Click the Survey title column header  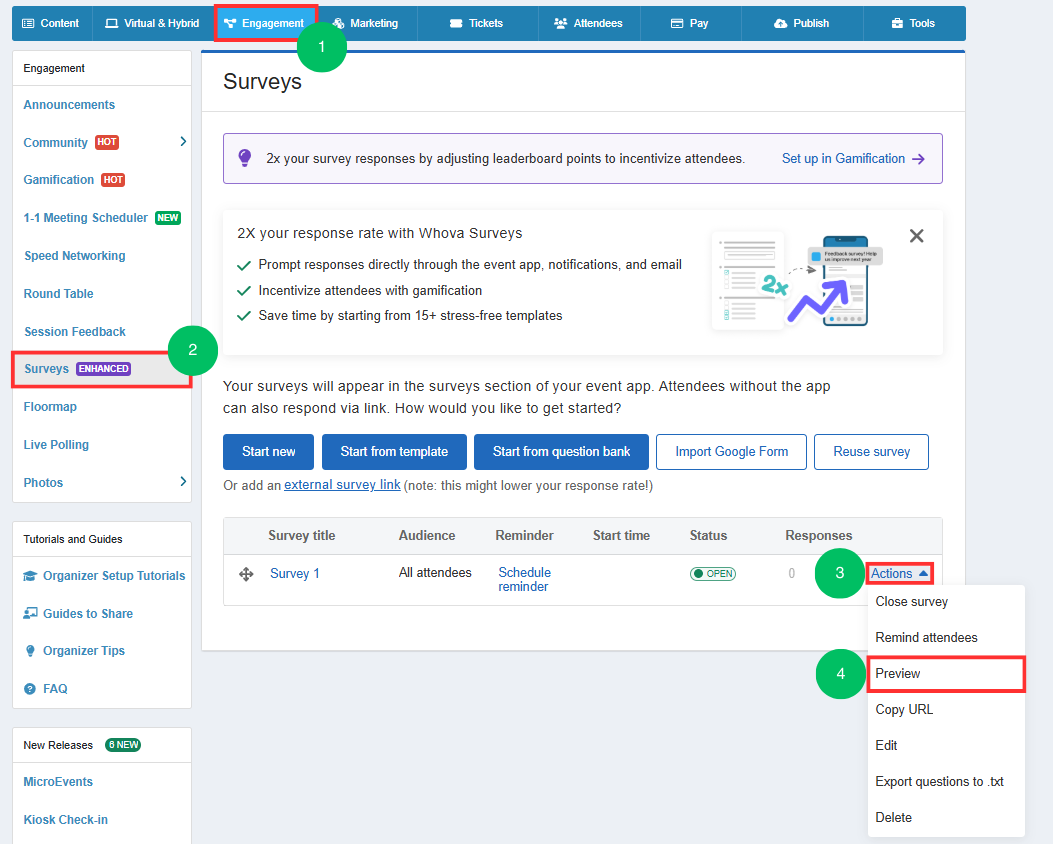(x=302, y=536)
